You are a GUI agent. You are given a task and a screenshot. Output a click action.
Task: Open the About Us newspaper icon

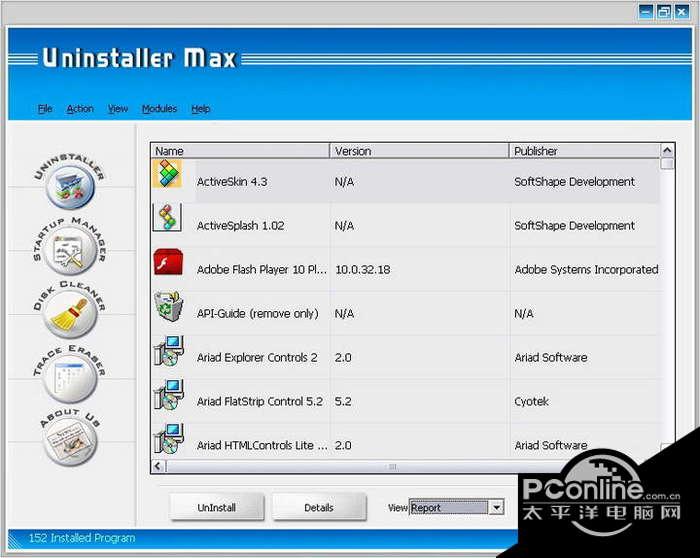point(70,441)
